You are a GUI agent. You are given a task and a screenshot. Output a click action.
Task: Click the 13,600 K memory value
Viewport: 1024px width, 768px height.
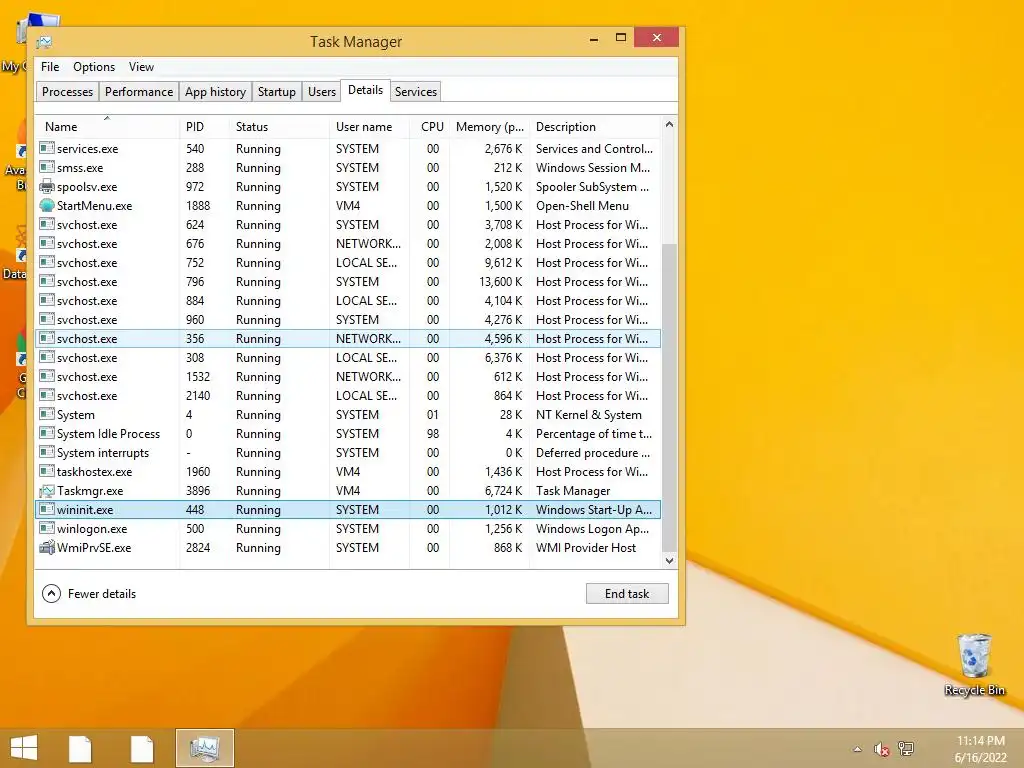click(x=501, y=281)
